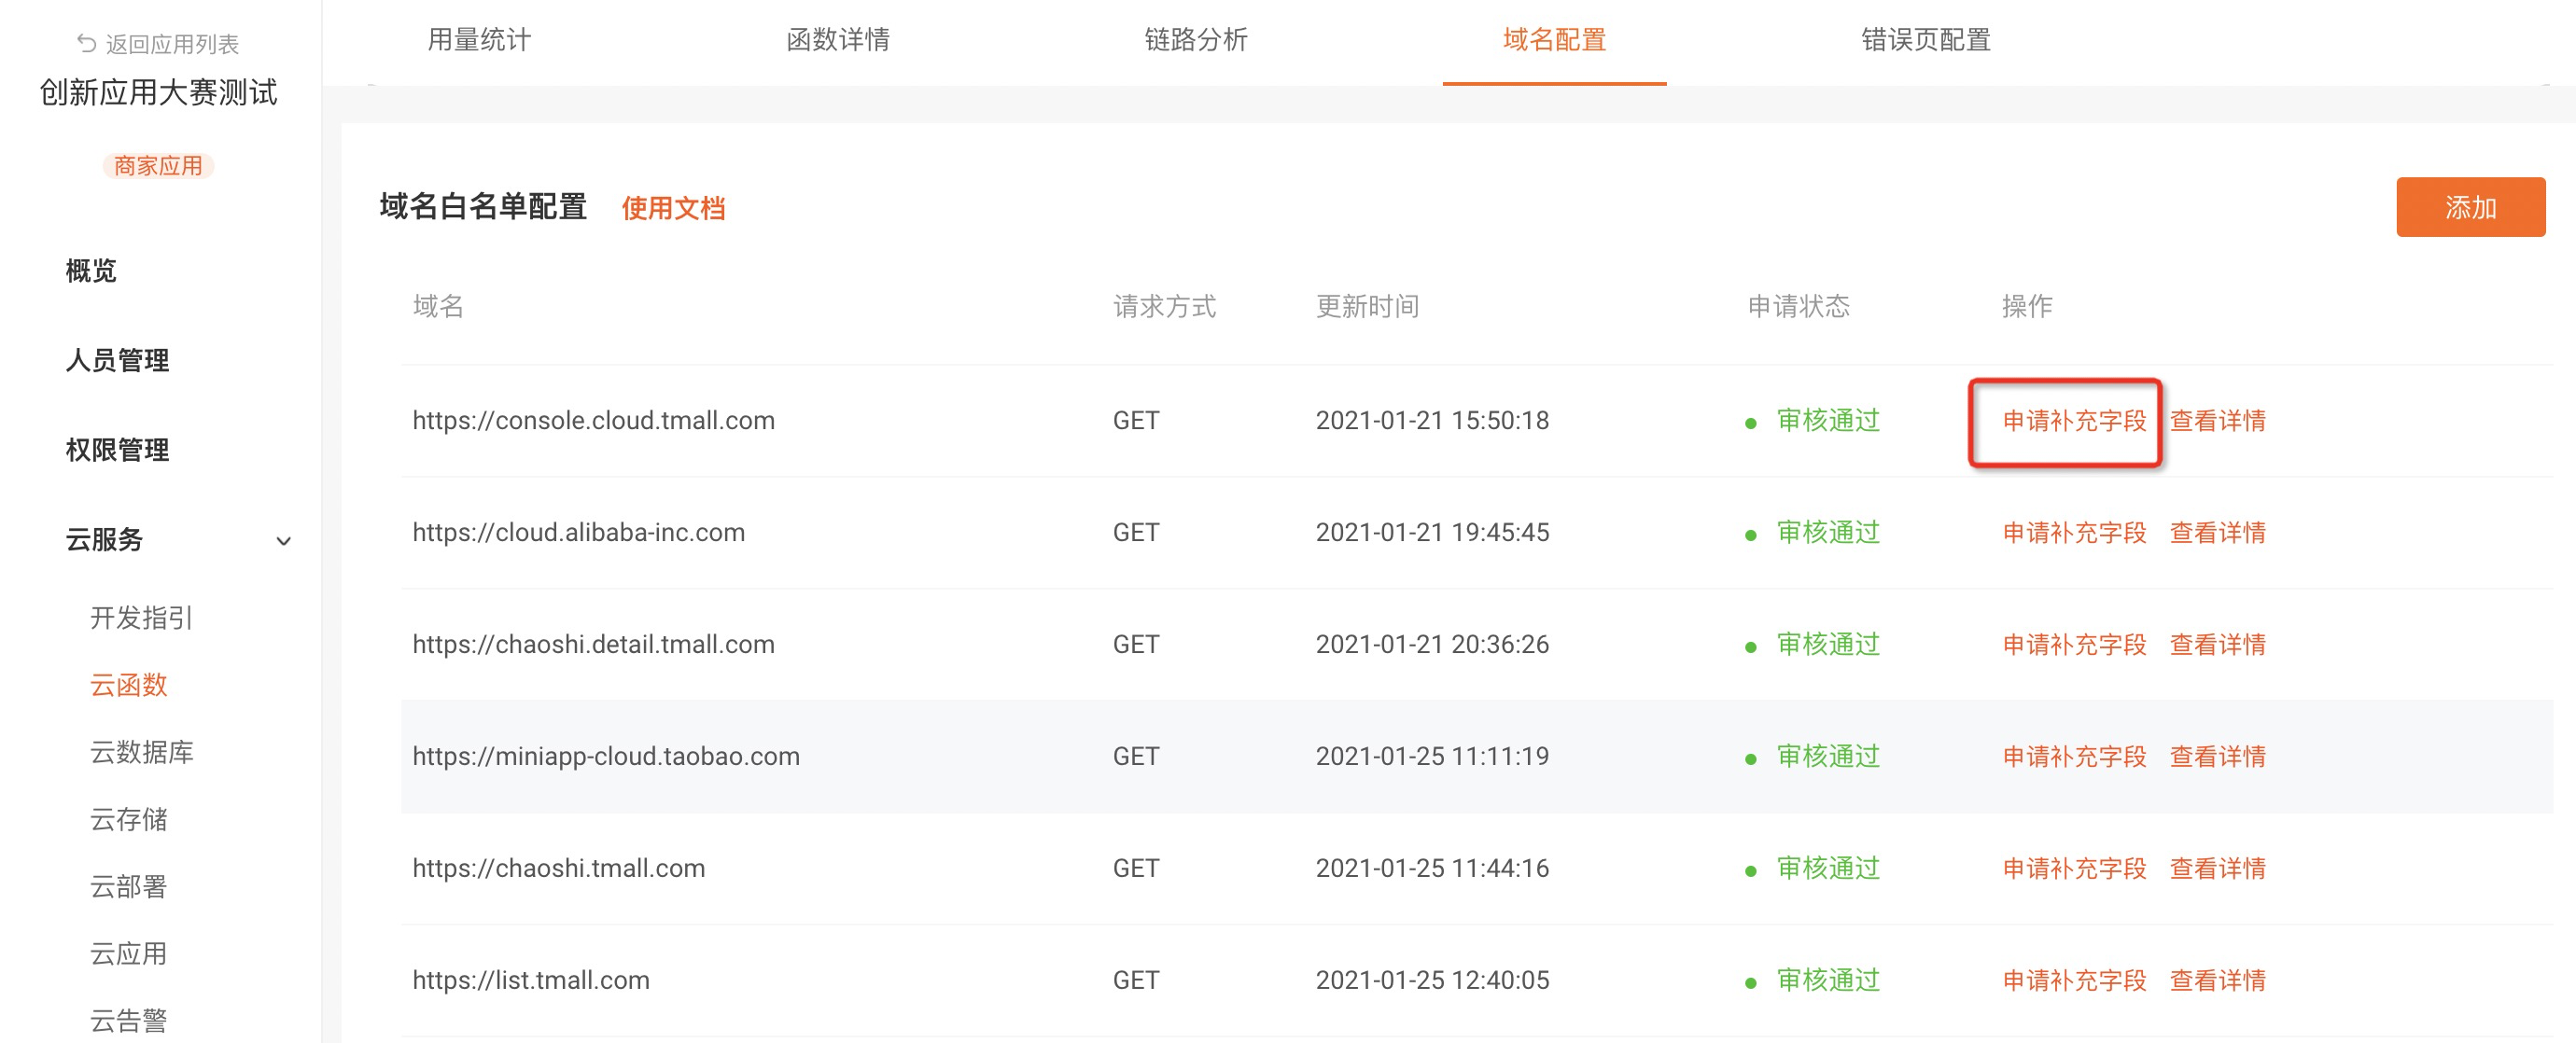The width and height of the screenshot is (2576, 1043).
Task: Open 权限管理 in the sidebar
Action: [x=117, y=450]
